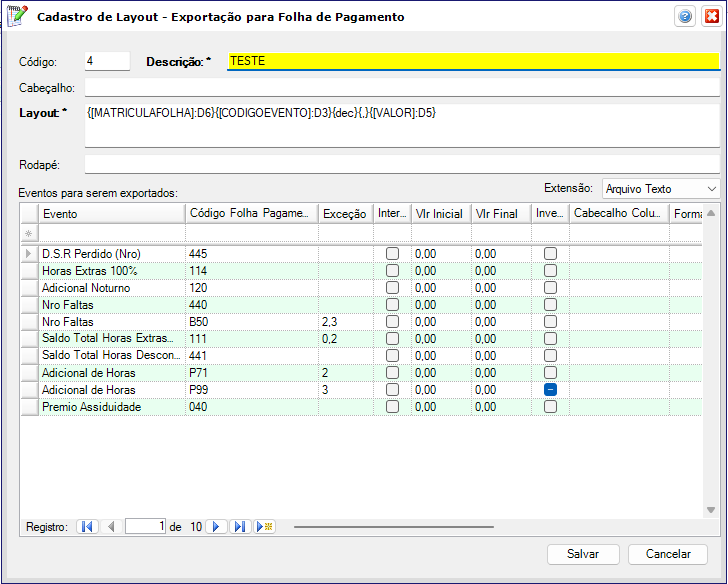Toggle Inter checkbox for Horas Extras 100%
This screenshot has width=728, height=584.
tap(393, 271)
